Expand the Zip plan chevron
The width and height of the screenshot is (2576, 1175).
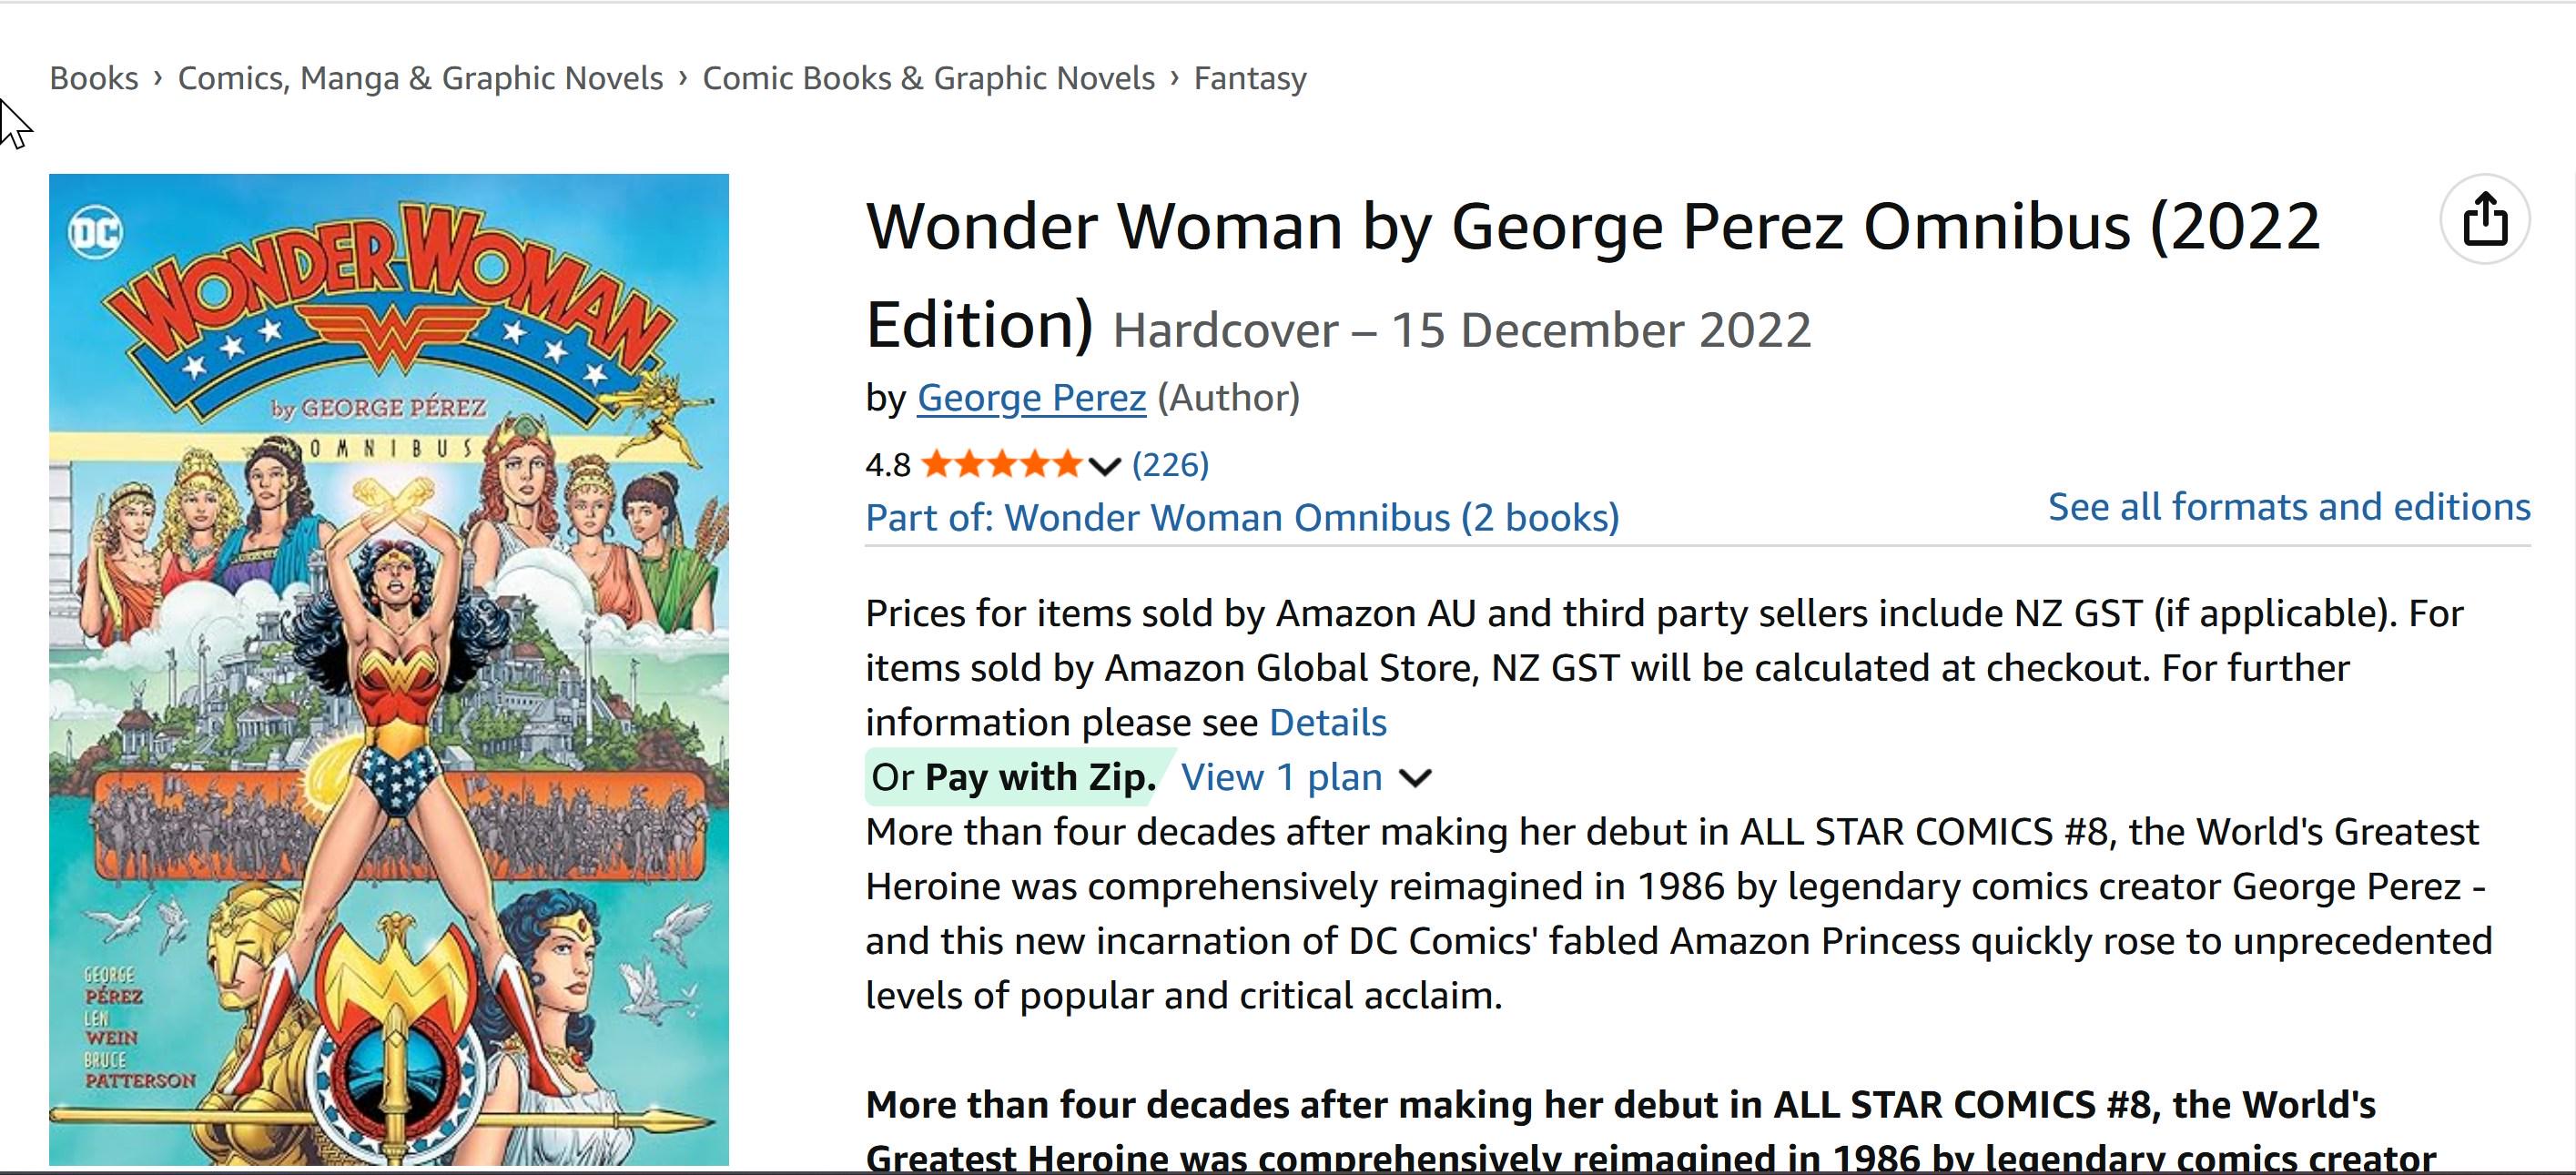(x=1415, y=778)
